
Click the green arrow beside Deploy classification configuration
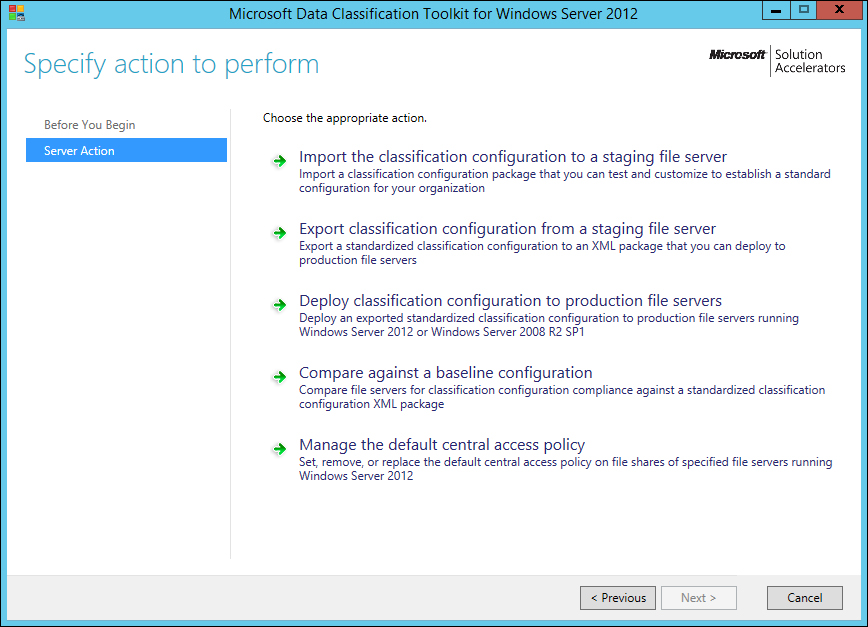(280, 304)
